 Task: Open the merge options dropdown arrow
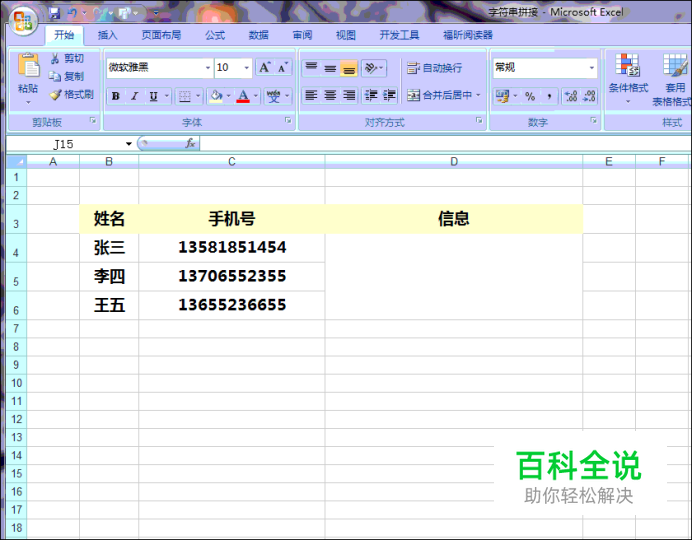(x=478, y=95)
